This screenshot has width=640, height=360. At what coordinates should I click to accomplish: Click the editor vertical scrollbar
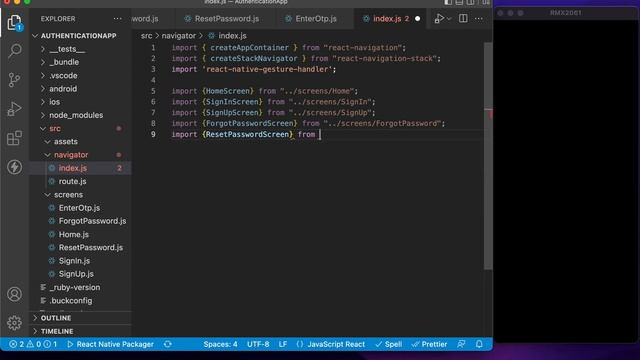488,155
